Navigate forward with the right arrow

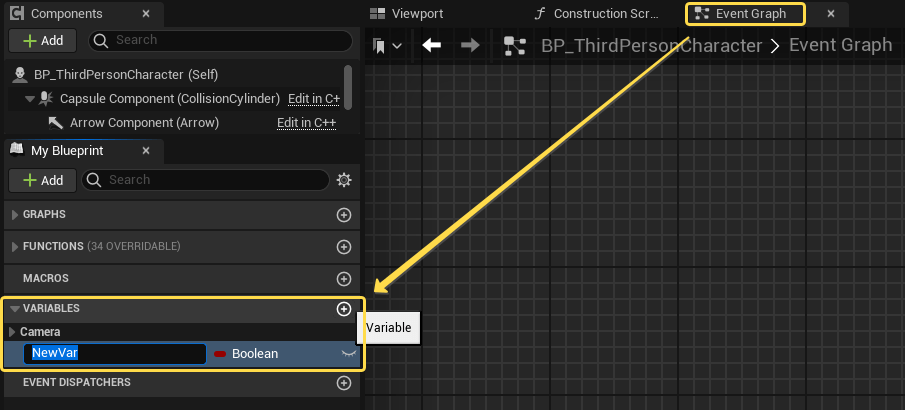(470, 45)
